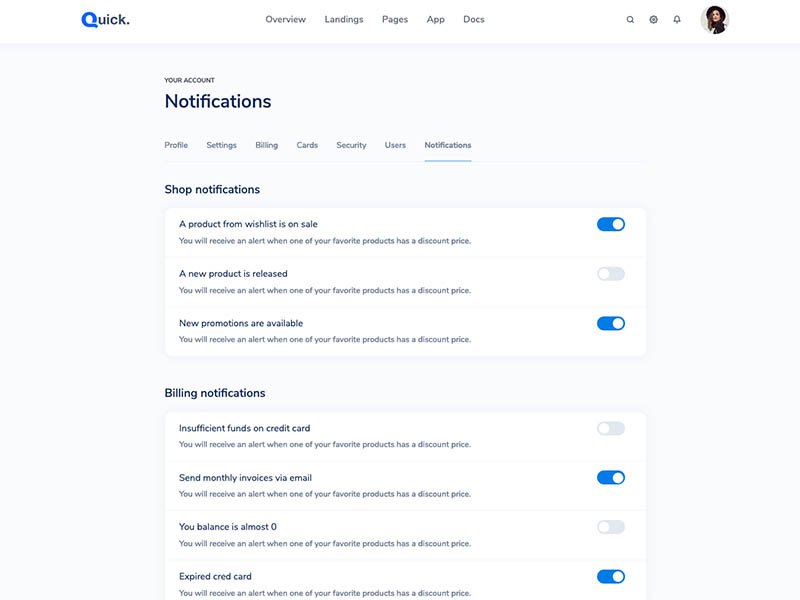Toggle send monthly invoices via email
Image resolution: width=800 pixels, height=600 pixels.
(x=611, y=478)
